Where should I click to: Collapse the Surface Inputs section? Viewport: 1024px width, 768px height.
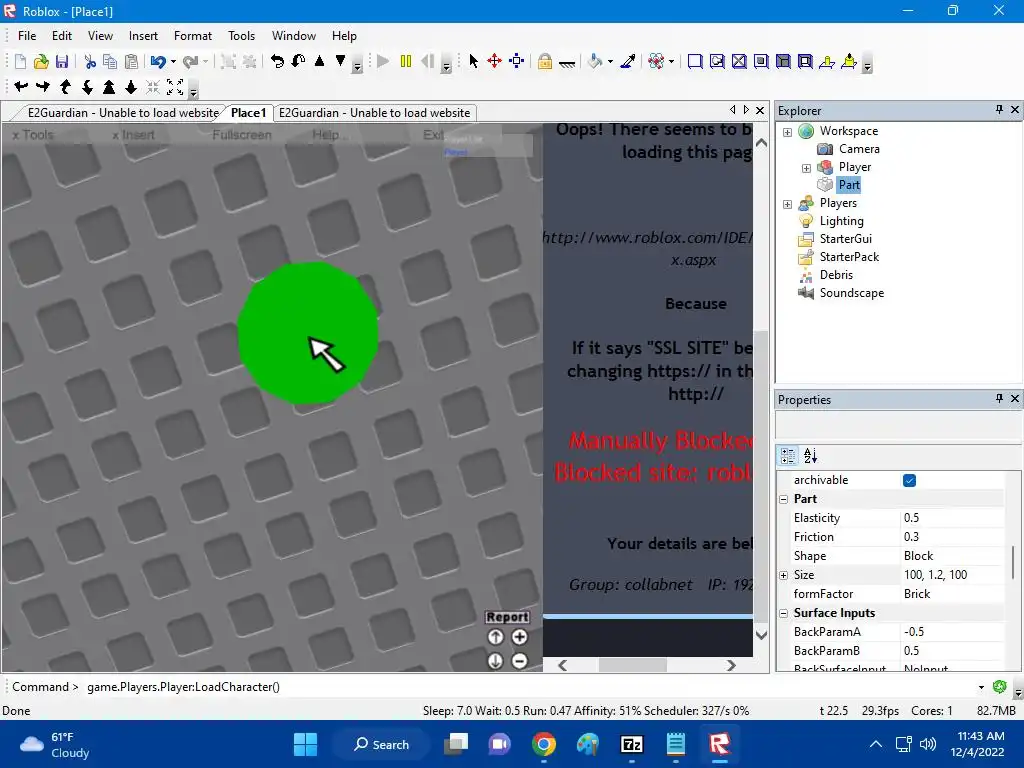click(784, 613)
